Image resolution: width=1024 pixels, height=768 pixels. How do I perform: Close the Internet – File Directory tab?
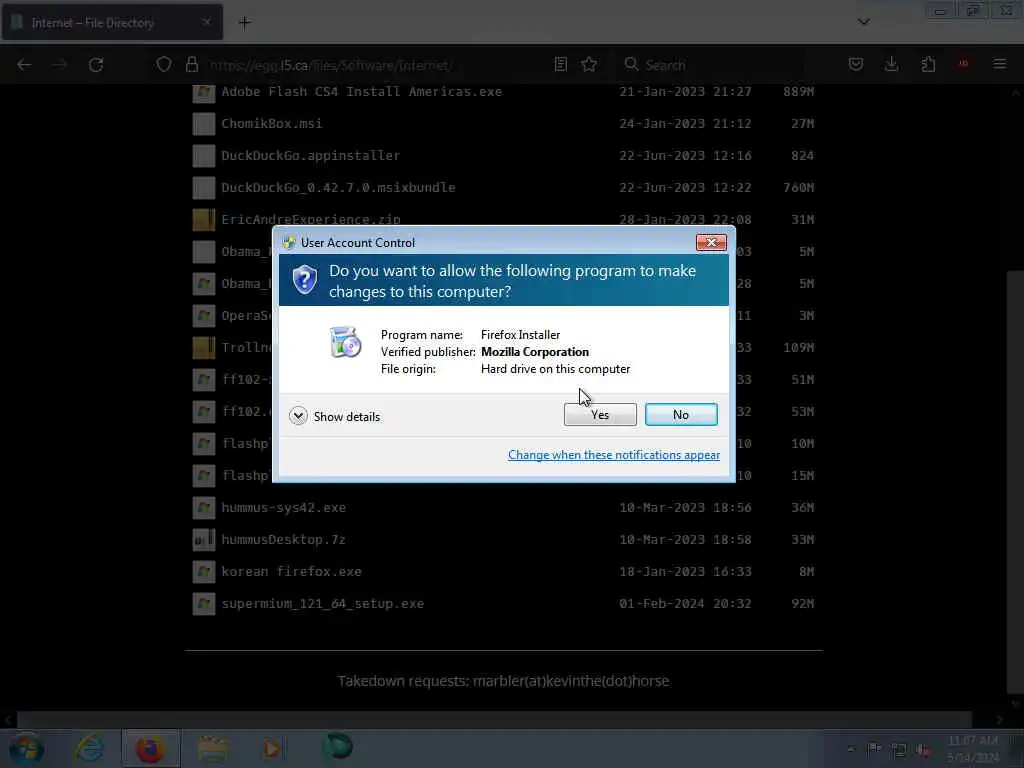[x=206, y=22]
